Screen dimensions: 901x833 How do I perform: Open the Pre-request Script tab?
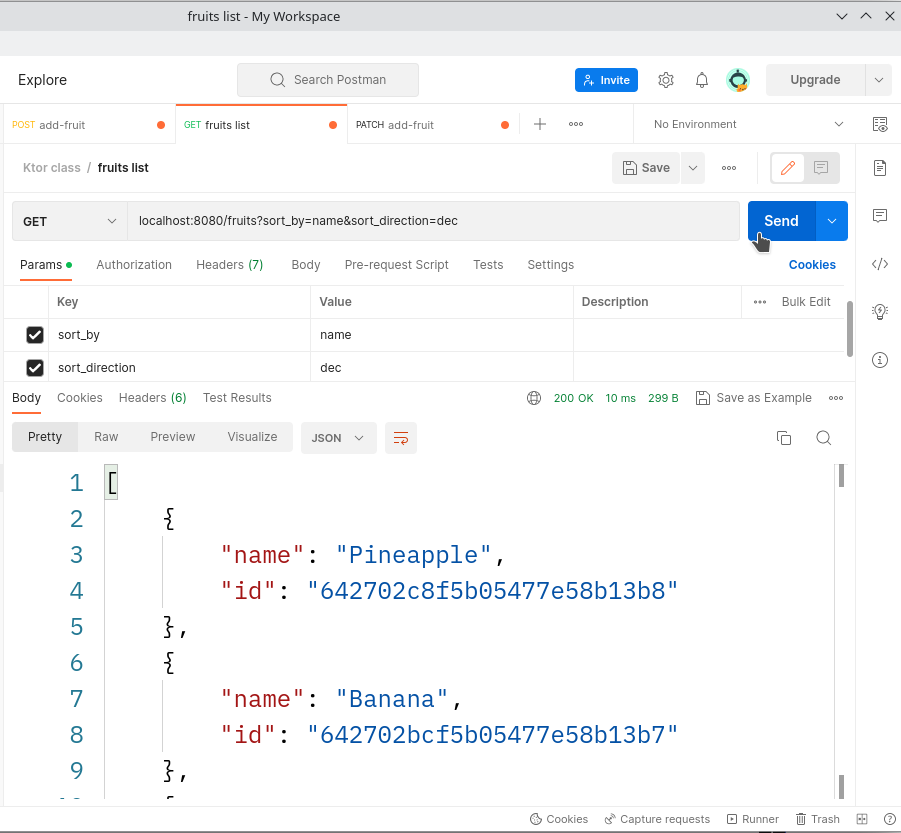pos(396,265)
